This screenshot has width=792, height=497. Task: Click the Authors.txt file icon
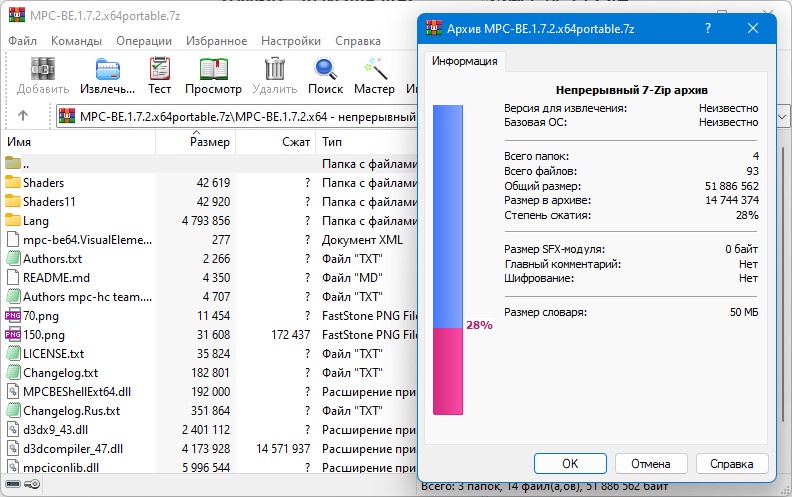13,259
